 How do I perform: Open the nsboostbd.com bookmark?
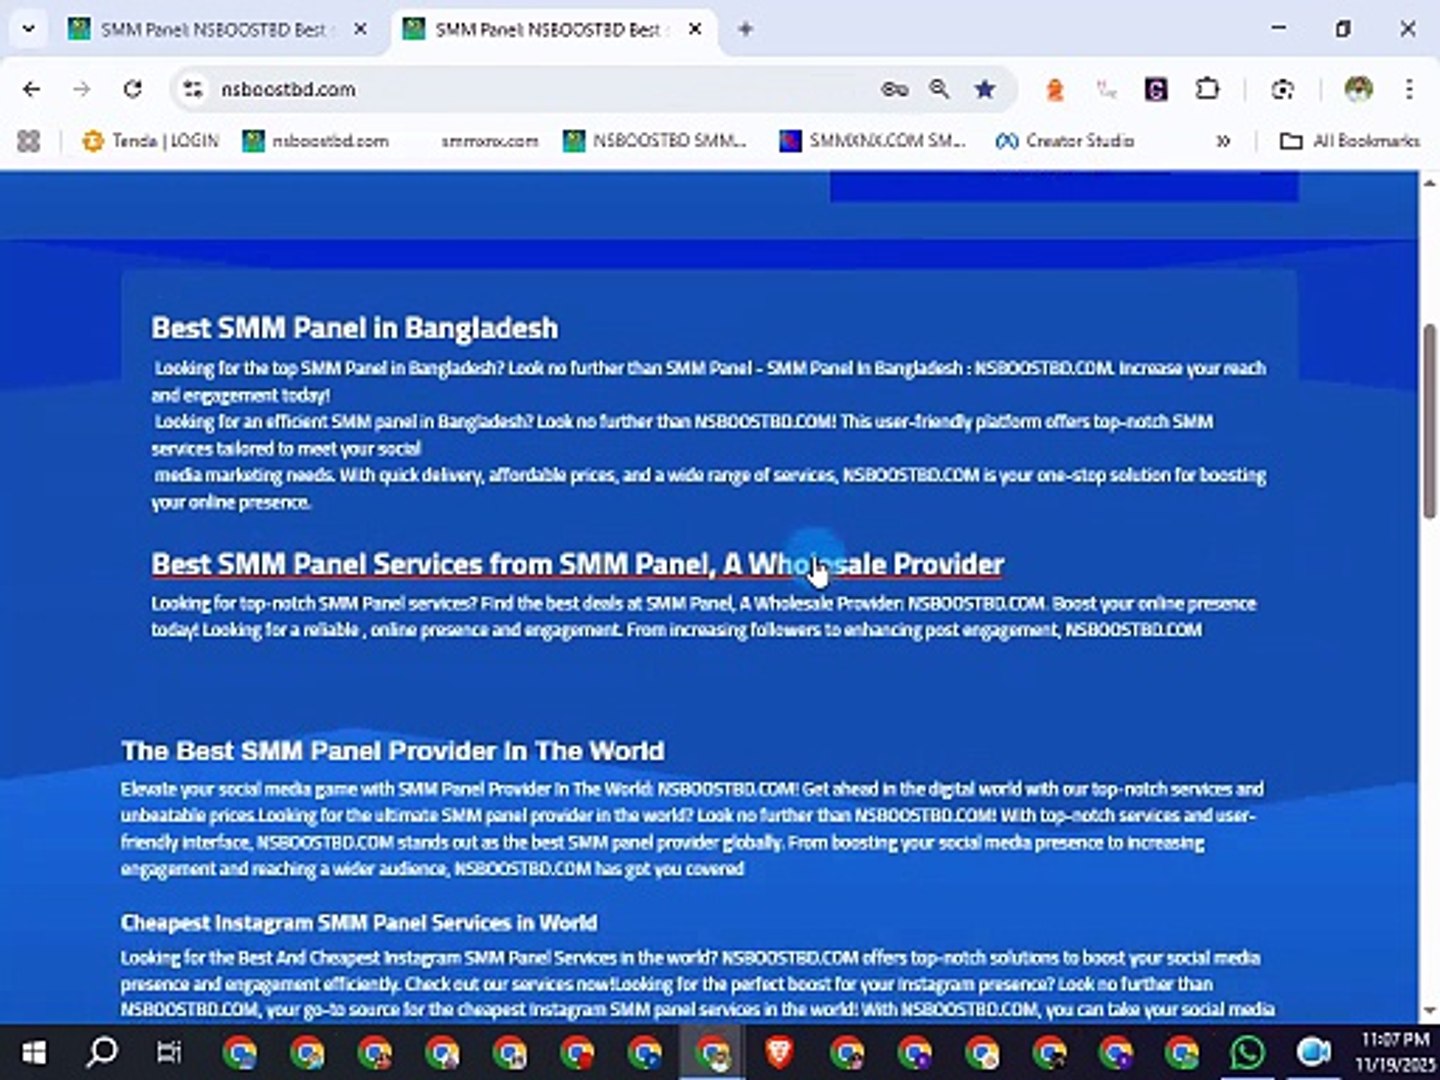[316, 141]
